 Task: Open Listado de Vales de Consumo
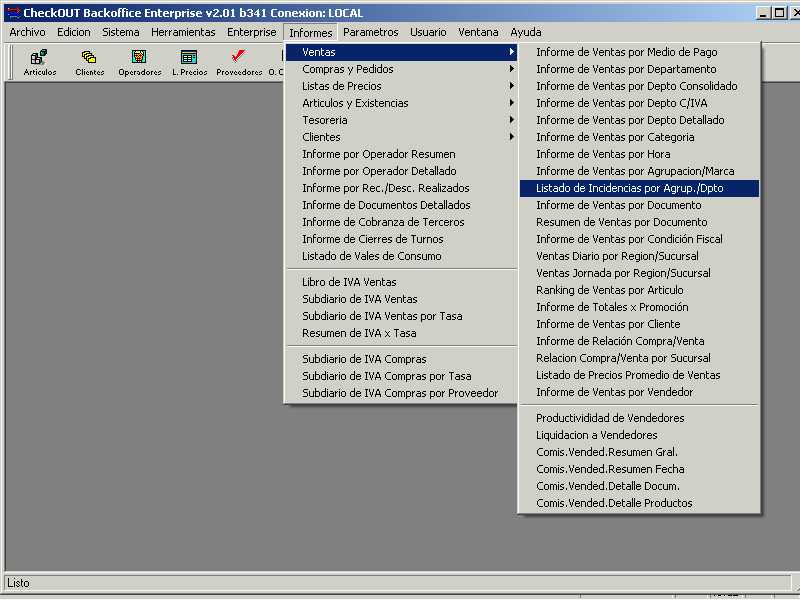coord(401,256)
